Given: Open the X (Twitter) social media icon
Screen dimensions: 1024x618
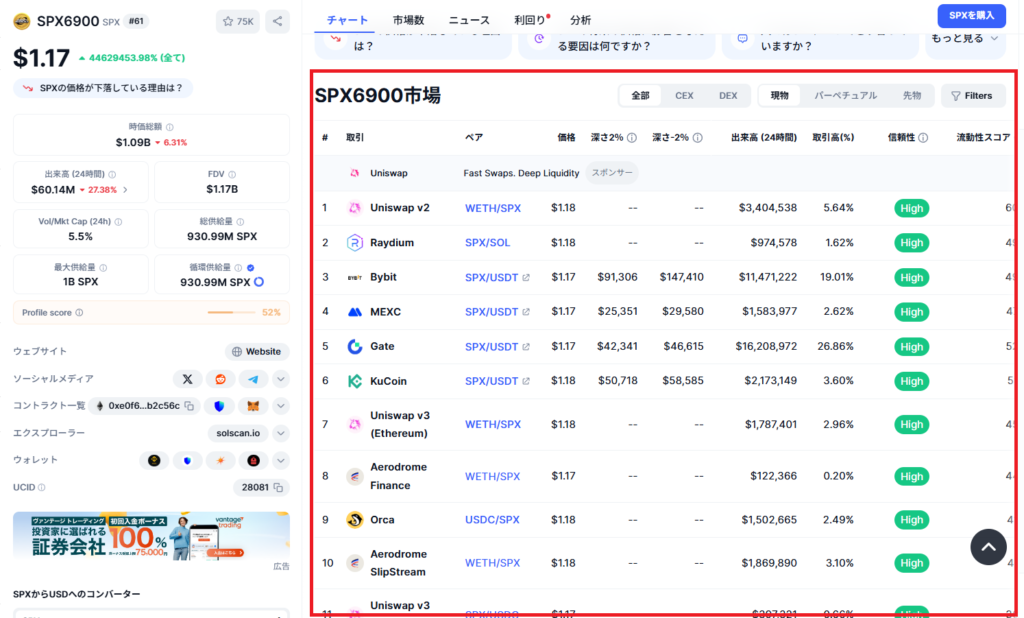Looking at the screenshot, I should pyautogui.click(x=187, y=379).
